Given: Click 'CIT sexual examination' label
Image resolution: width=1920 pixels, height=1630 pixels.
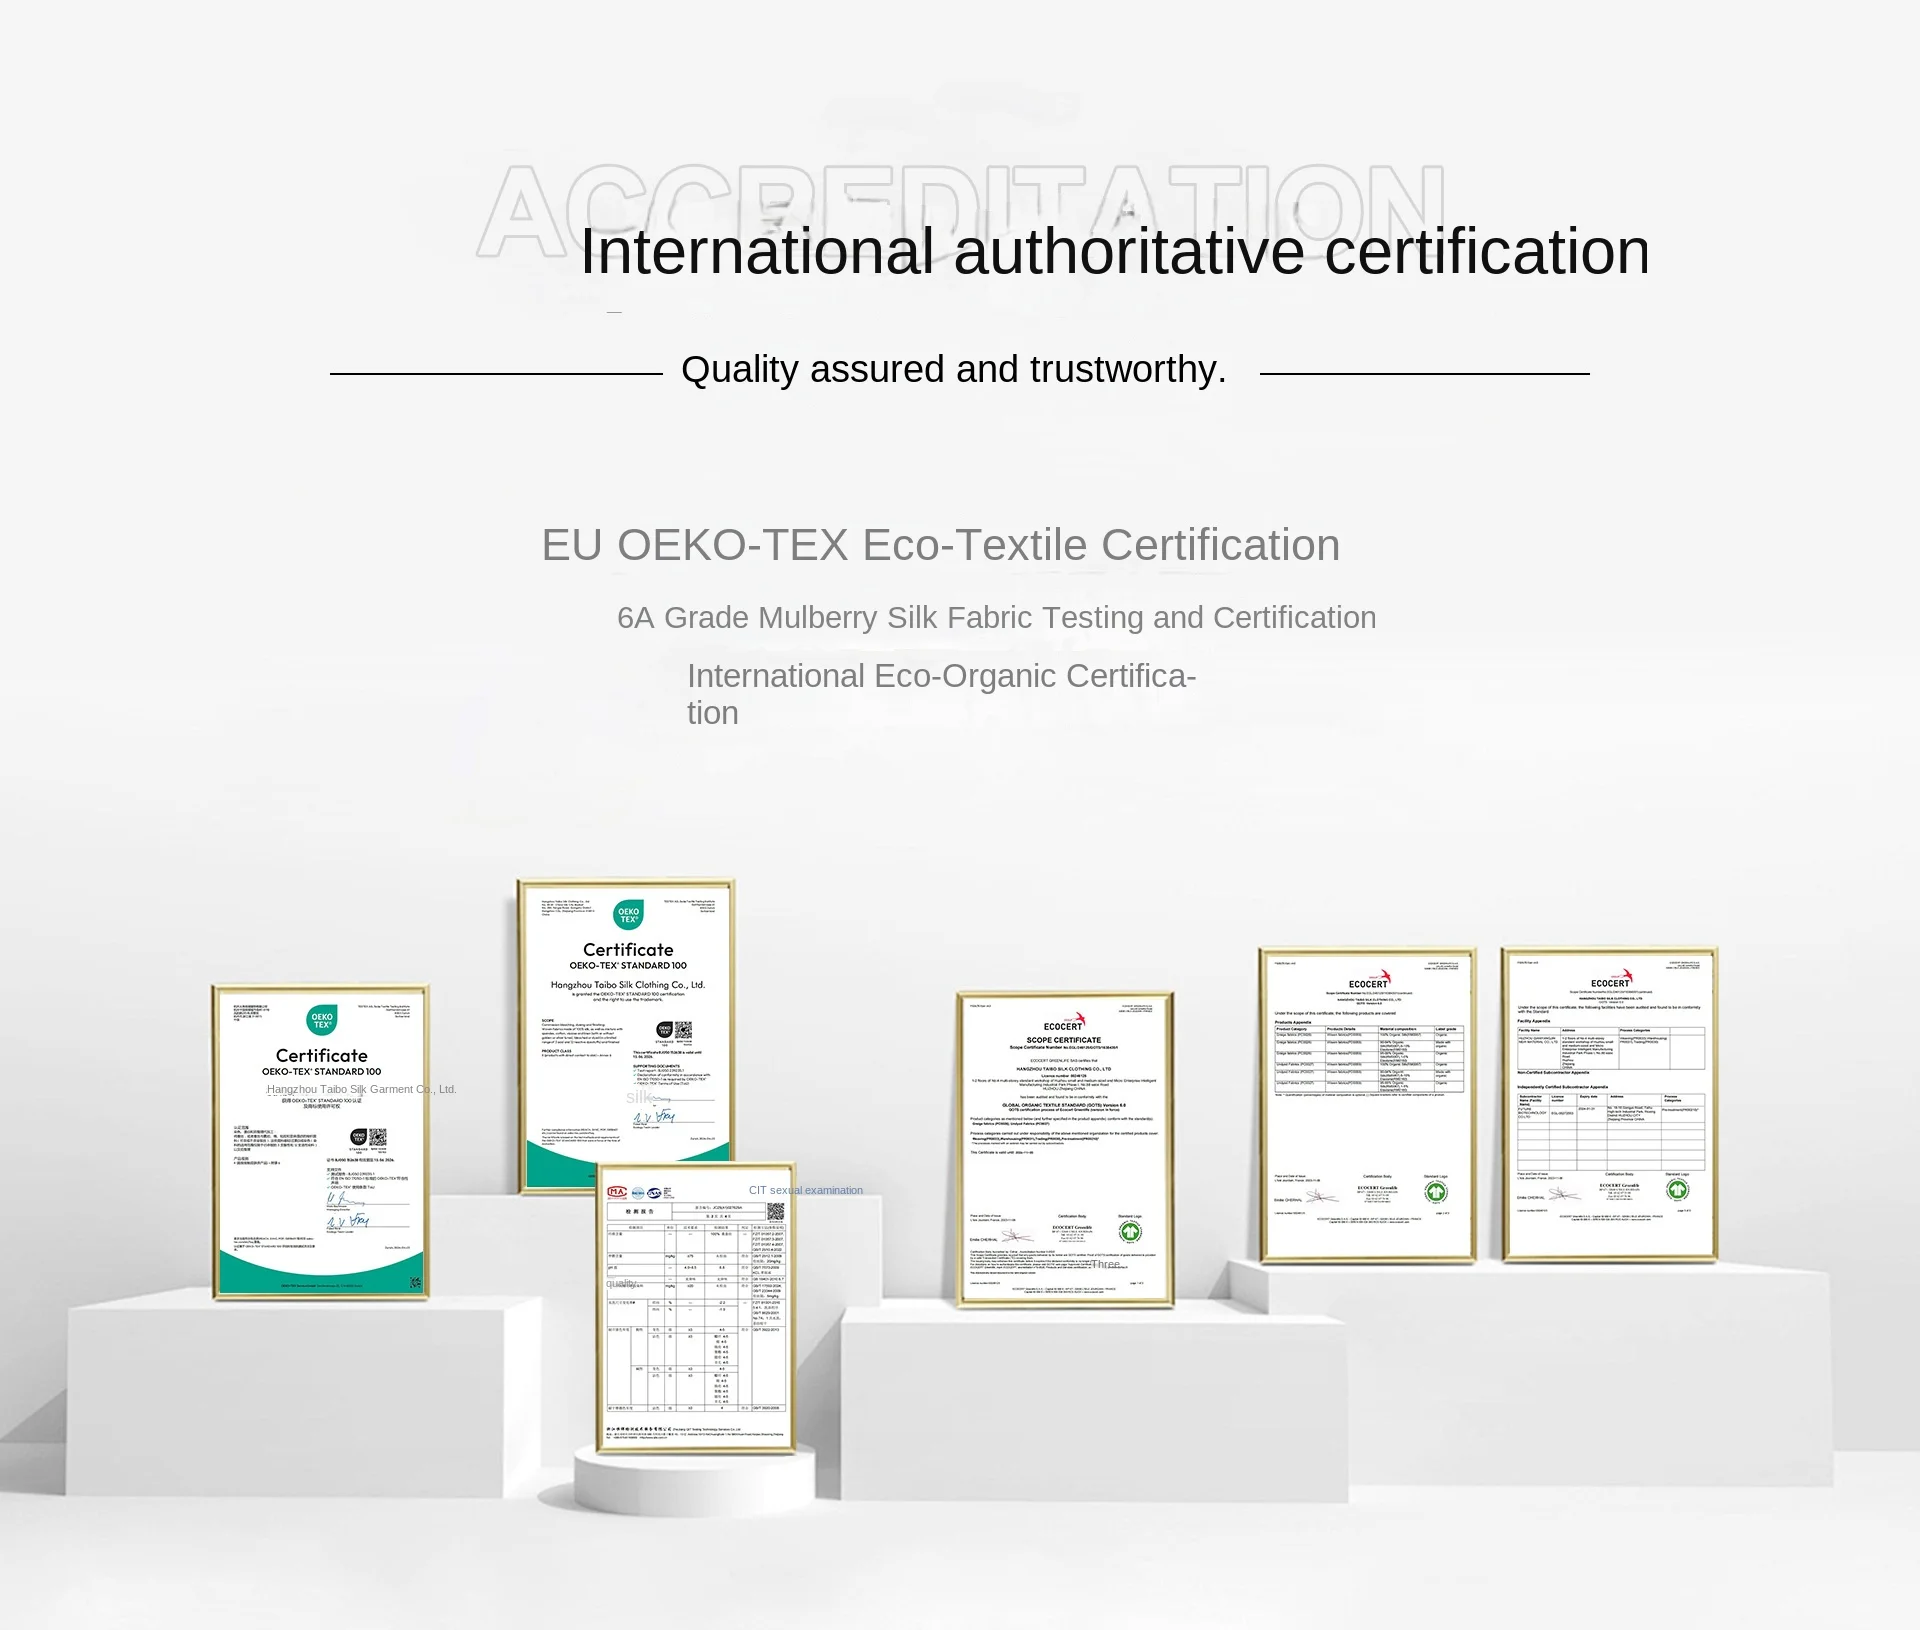Looking at the screenshot, I should (805, 1190).
